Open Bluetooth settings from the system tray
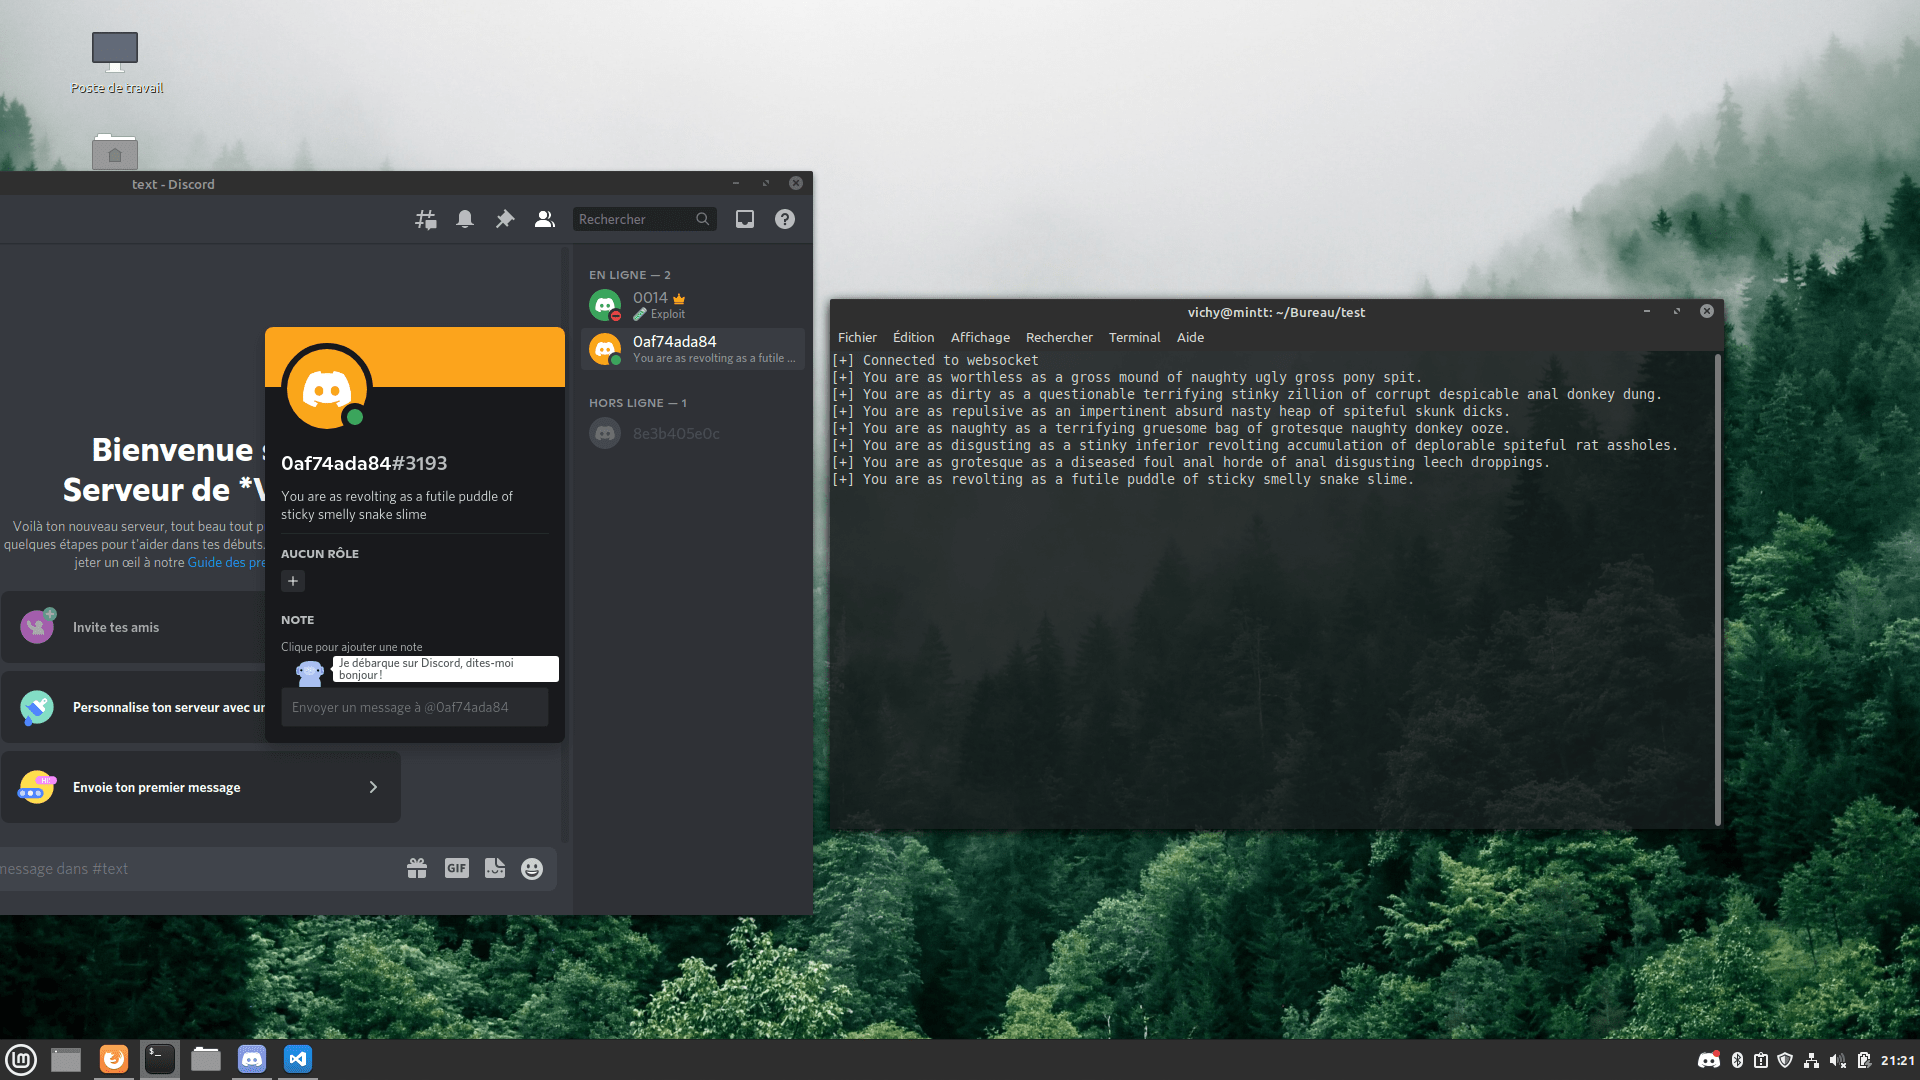This screenshot has height=1080, width=1920. [1738, 1061]
